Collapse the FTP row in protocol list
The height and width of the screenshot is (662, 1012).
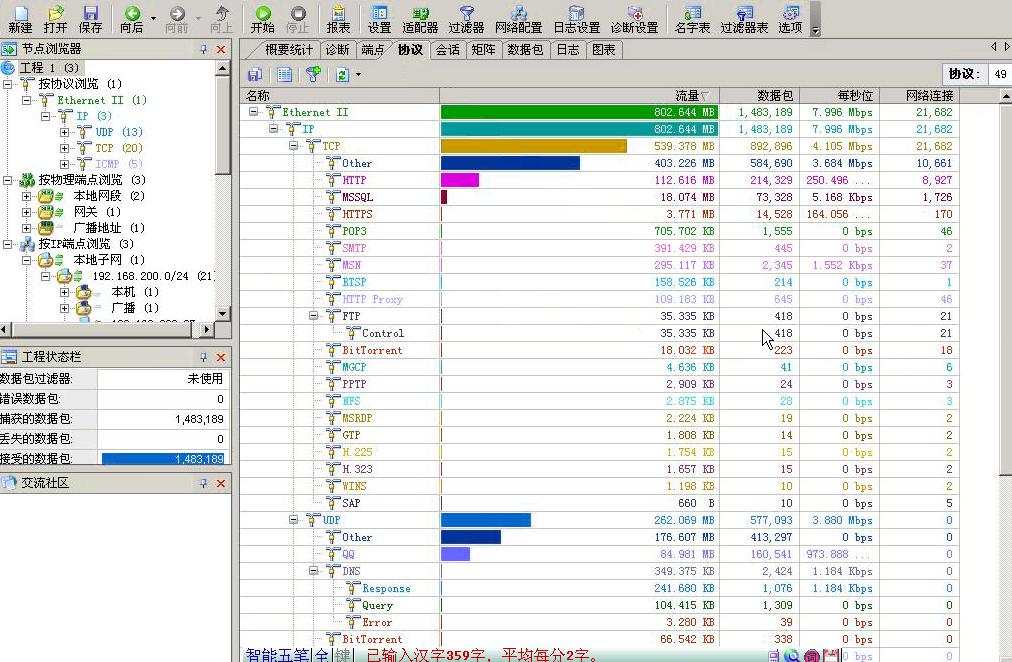[x=314, y=316]
